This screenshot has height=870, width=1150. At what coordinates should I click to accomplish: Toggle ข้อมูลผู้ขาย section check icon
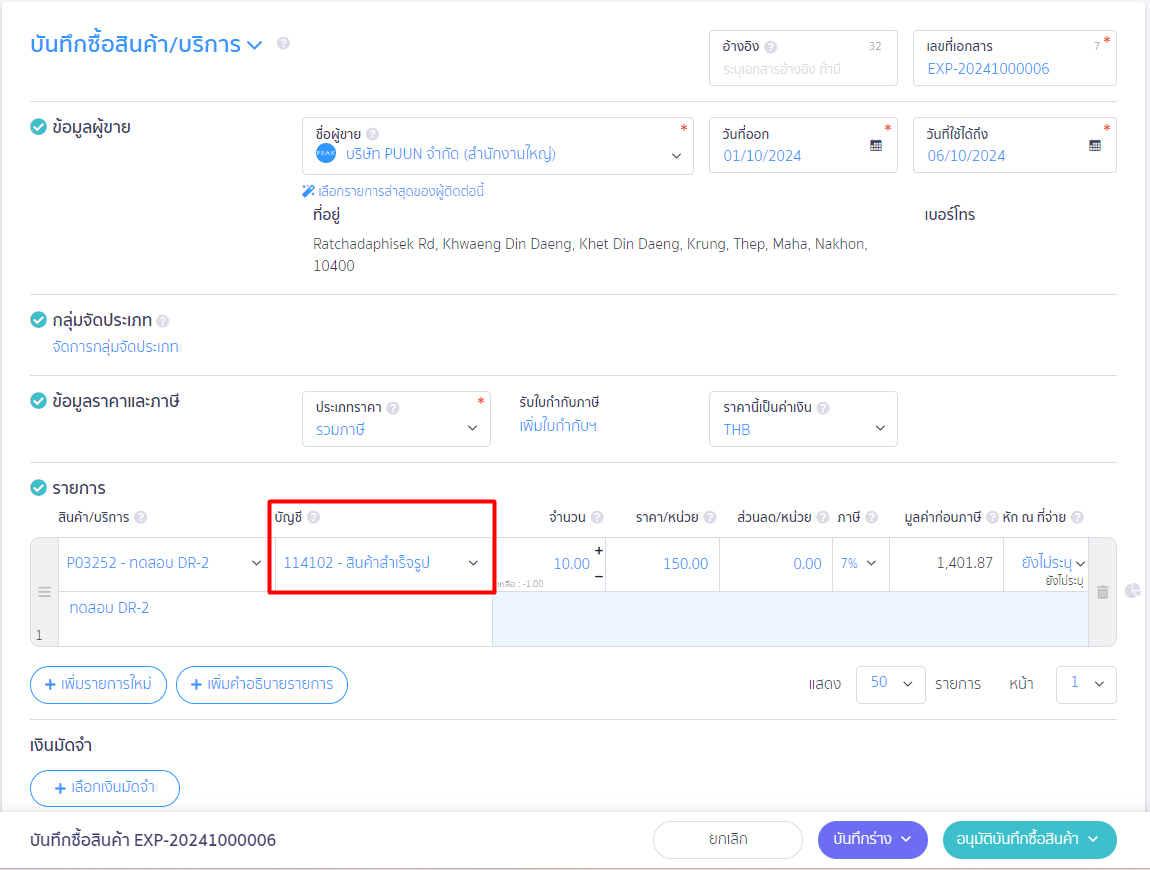(x=38, y=127)
